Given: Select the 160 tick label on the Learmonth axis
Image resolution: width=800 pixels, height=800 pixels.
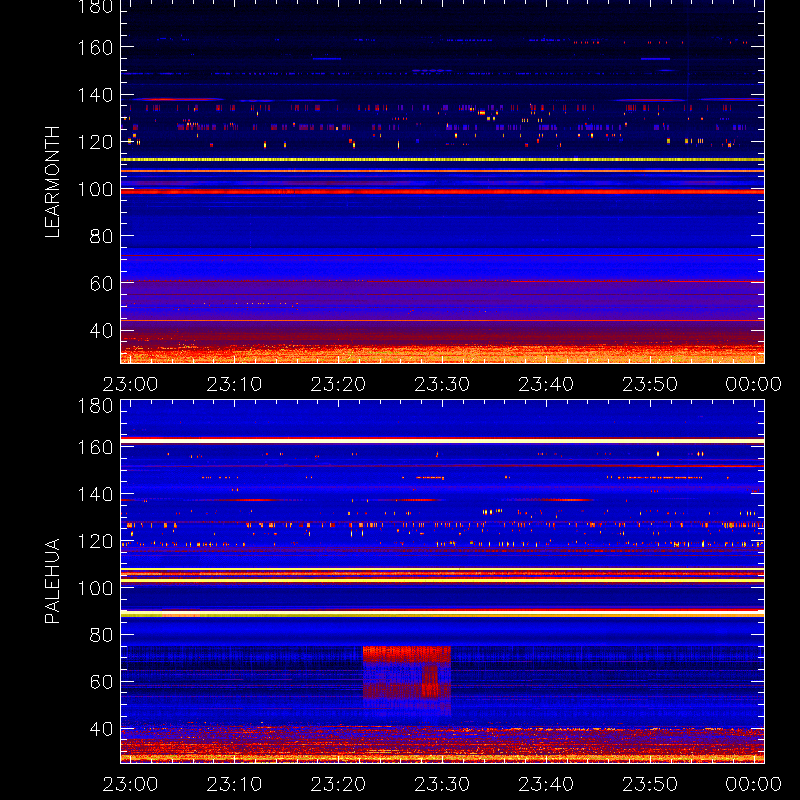Looking at the screenshot, I should tap(95, 47).
